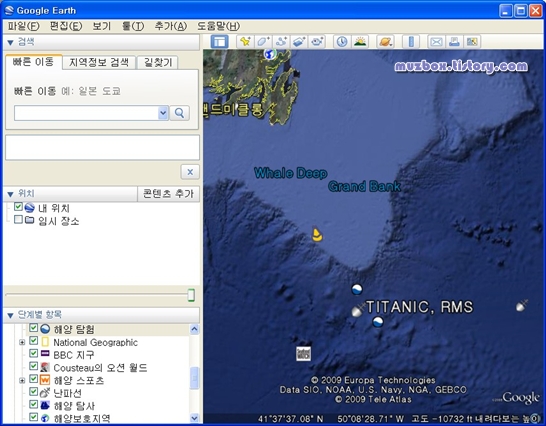Disable the 난파선 layer checkbox
546x426 pixels.
click(x=33, y=392)
